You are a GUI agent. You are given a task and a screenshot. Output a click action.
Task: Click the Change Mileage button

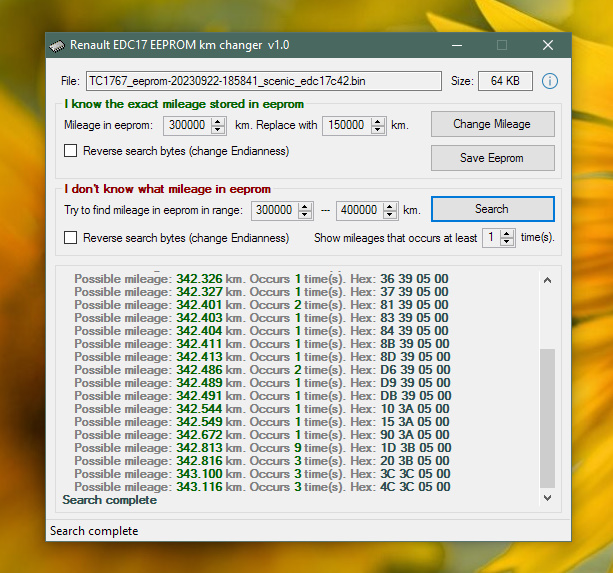pyautogui.click(x=492, y=124)
